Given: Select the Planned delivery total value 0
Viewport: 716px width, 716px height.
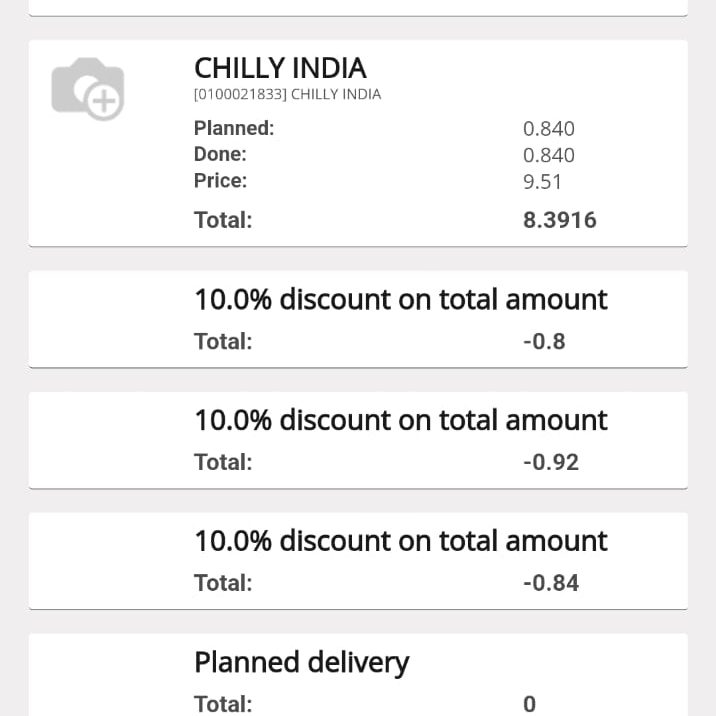Looking at the screenshot, I should (x=530, y=704).
